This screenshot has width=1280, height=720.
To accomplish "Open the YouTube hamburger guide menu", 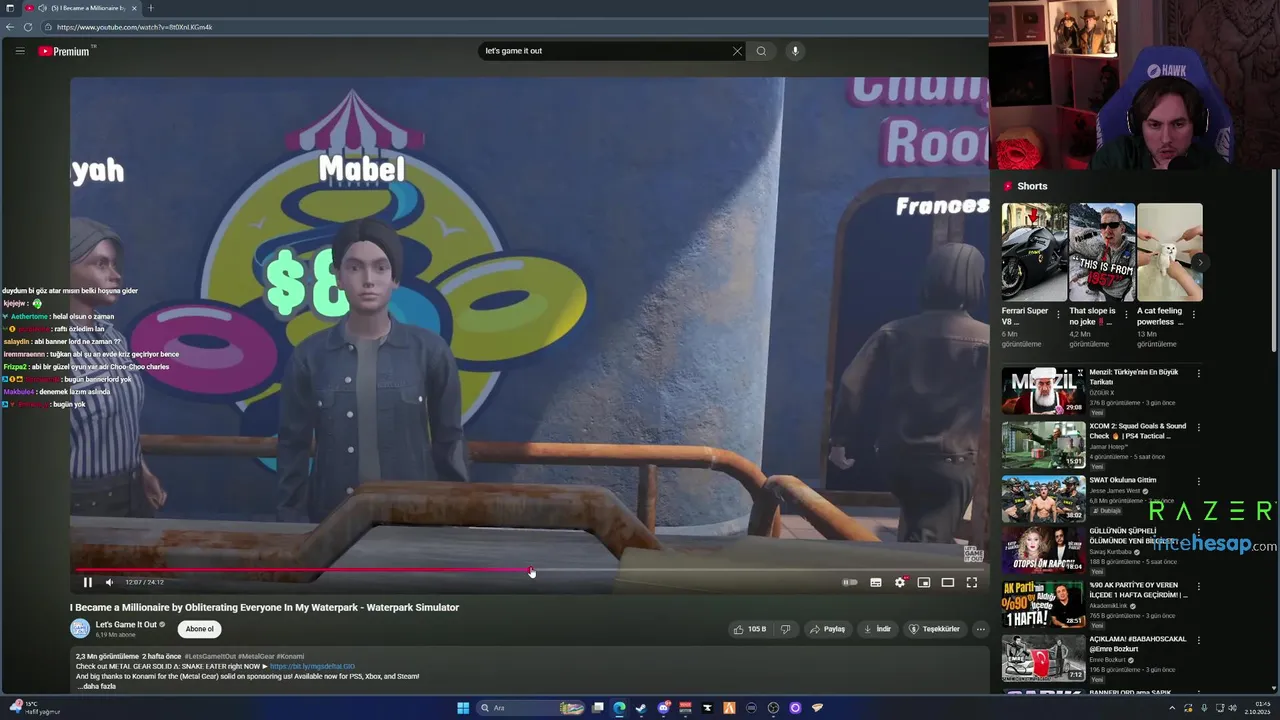I will coord(20,51).
